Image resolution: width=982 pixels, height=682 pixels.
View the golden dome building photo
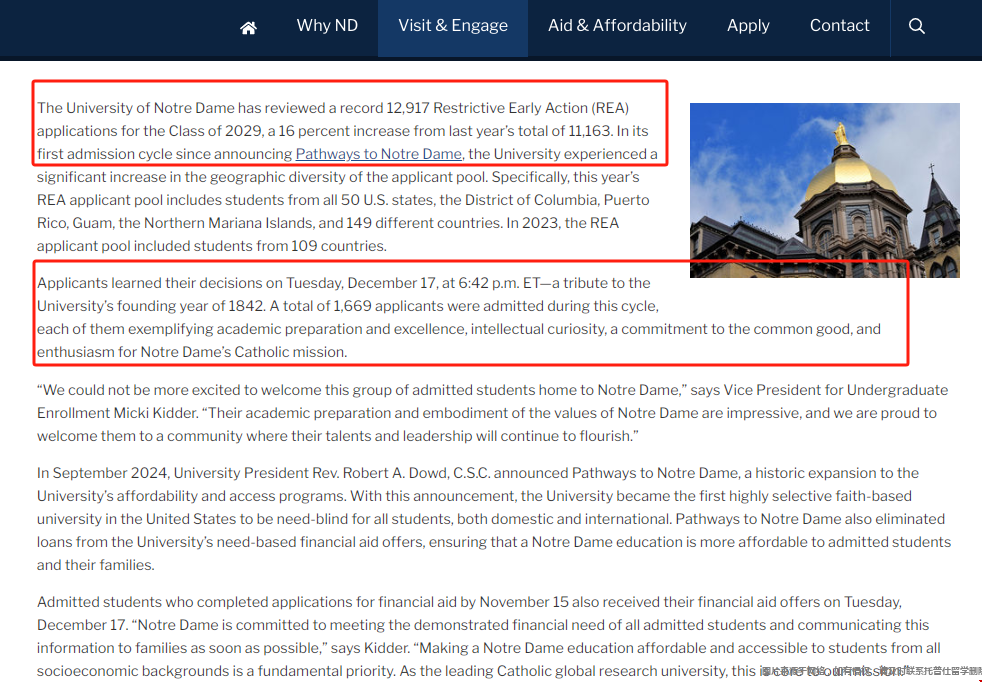824,190
